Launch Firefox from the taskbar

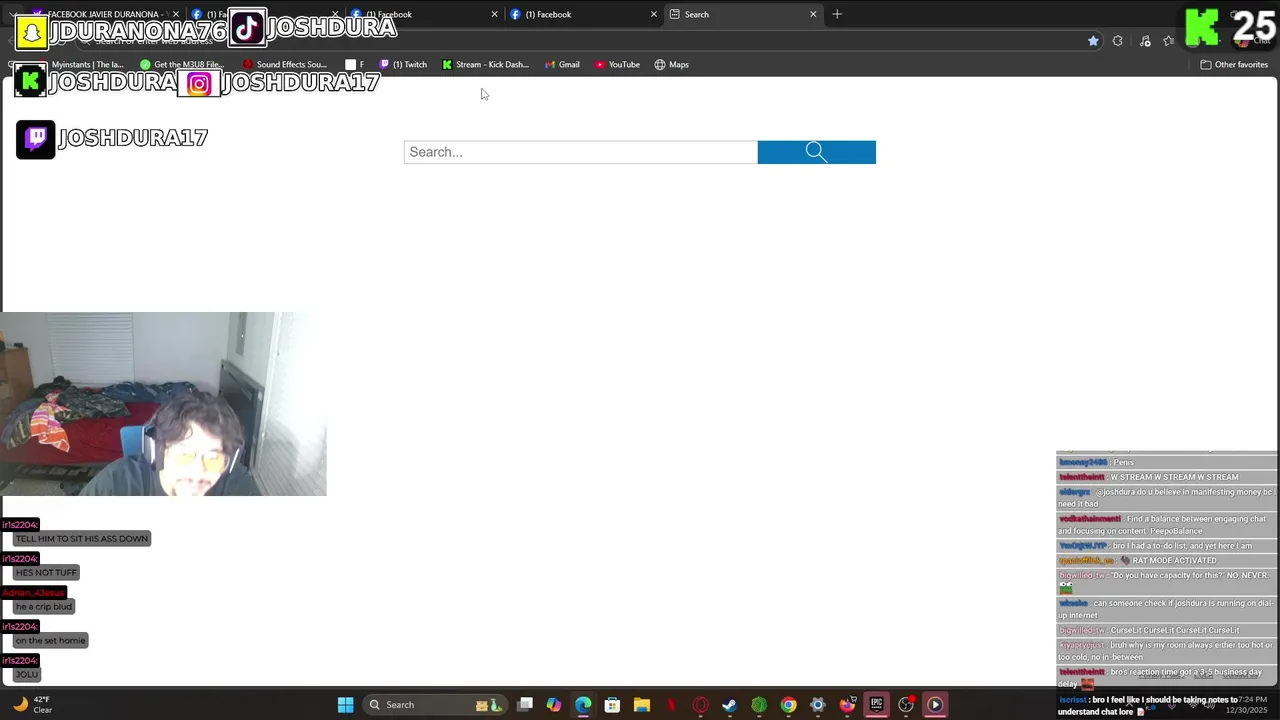point(847,705)
